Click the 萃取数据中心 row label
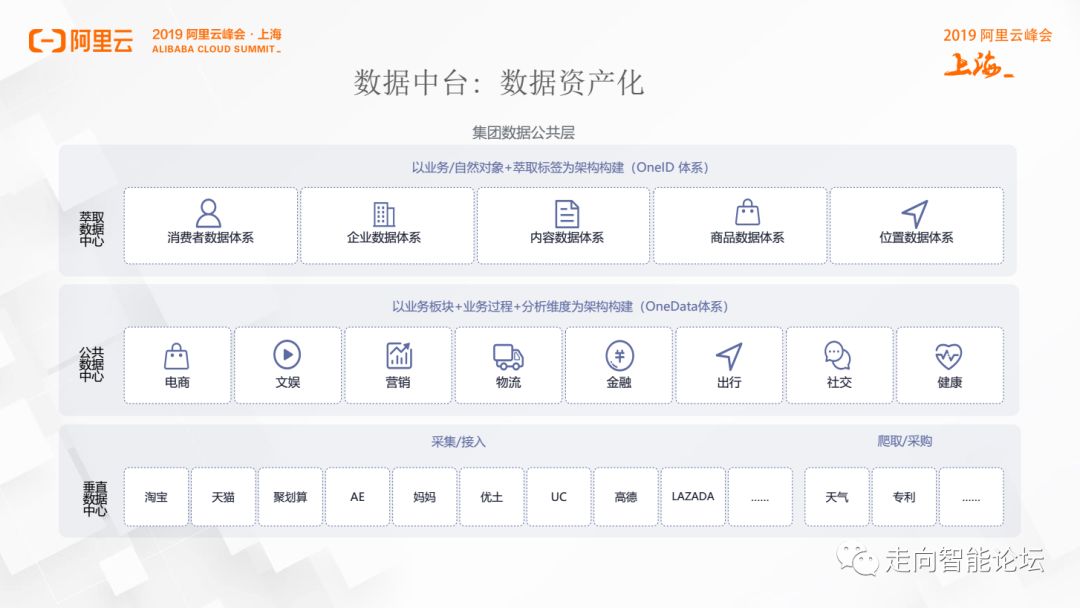 pos(92,229)
